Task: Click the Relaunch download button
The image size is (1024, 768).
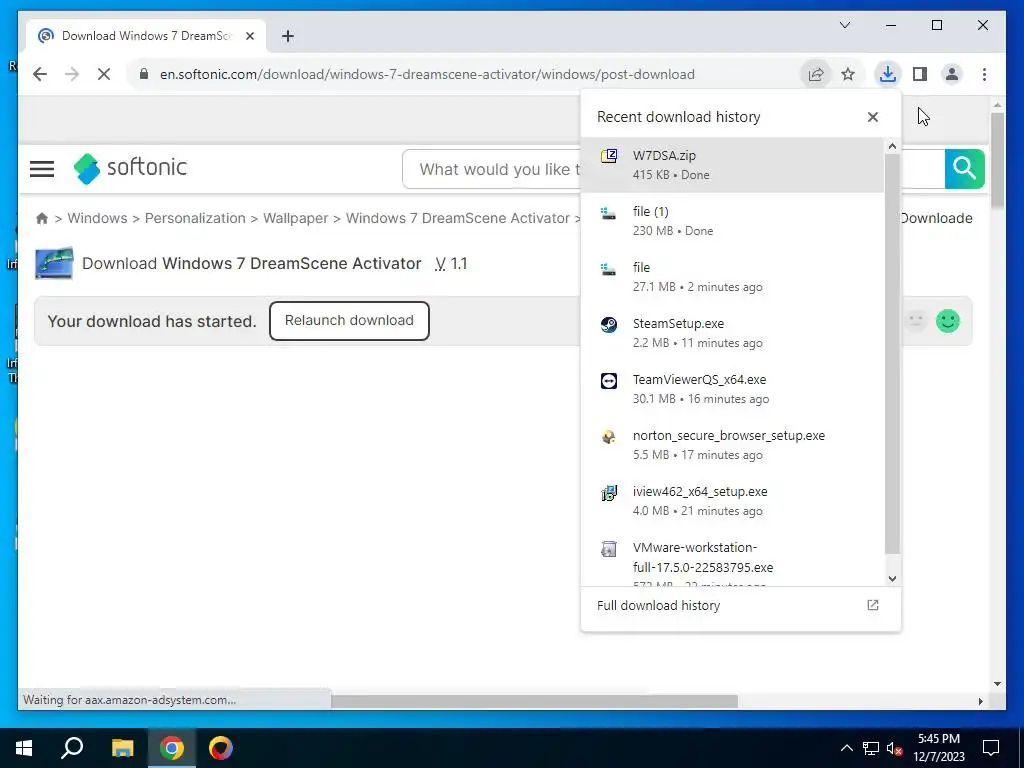Action: tap(349, 321)
